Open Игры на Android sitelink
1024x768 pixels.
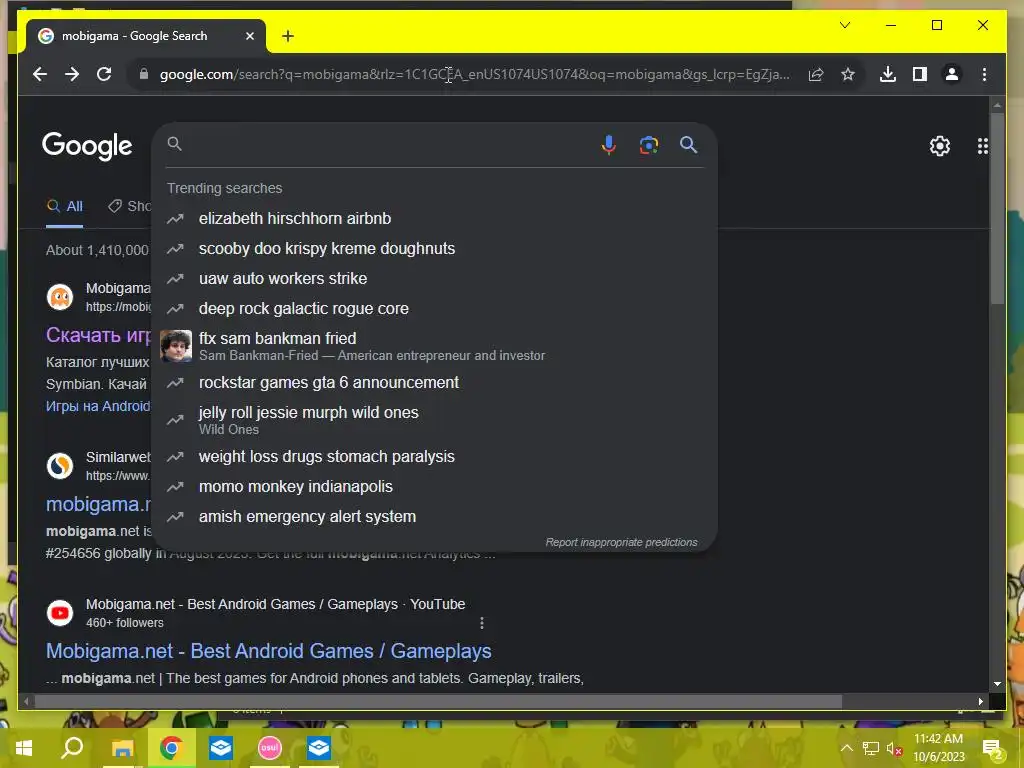[x=98, y=406]
